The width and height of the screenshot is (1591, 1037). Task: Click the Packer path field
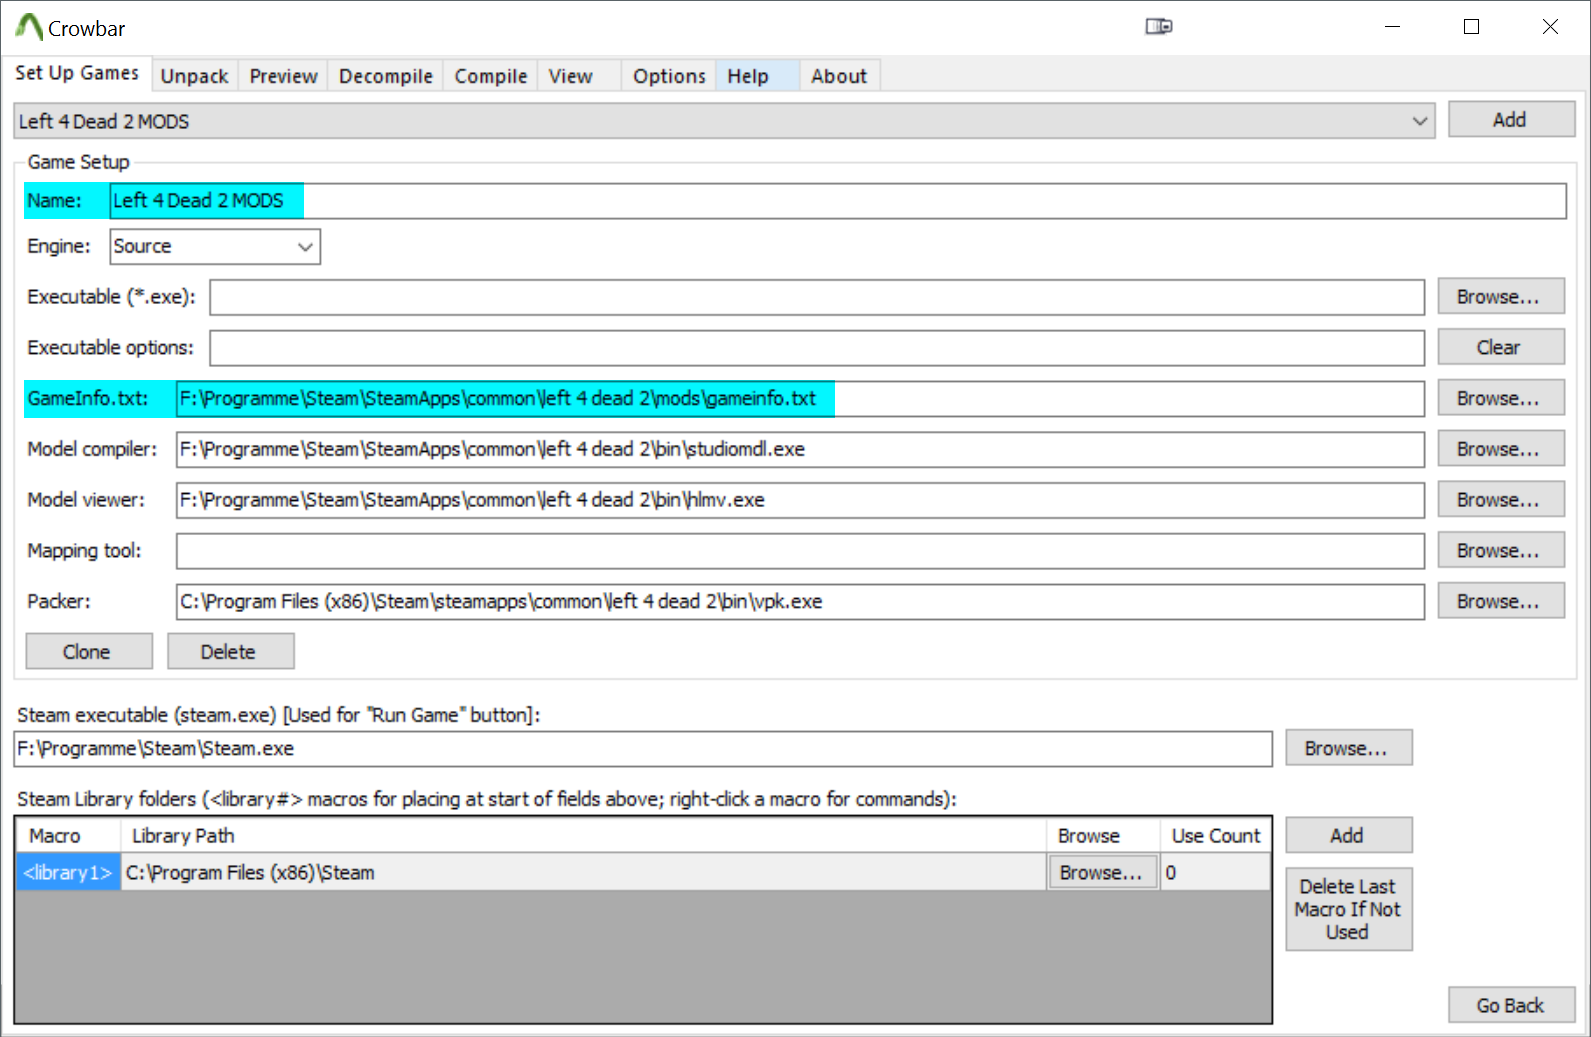click(x=800, y=602)
